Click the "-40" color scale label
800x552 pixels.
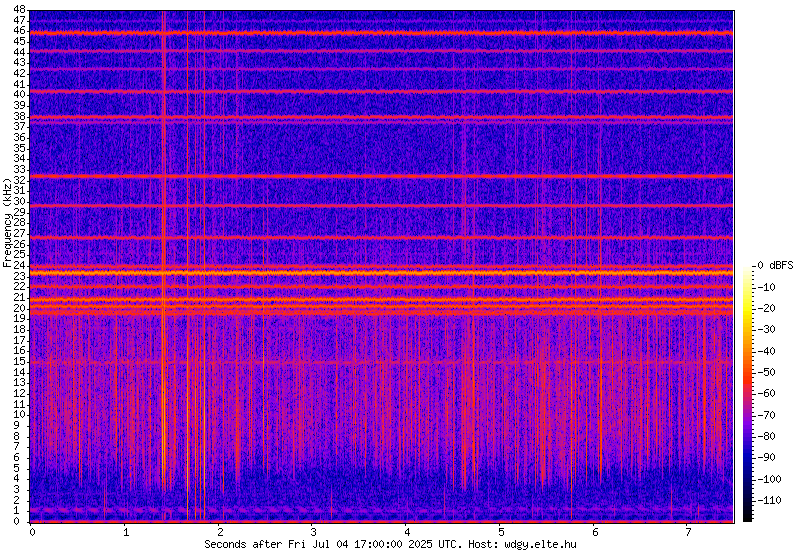point(766,351)
